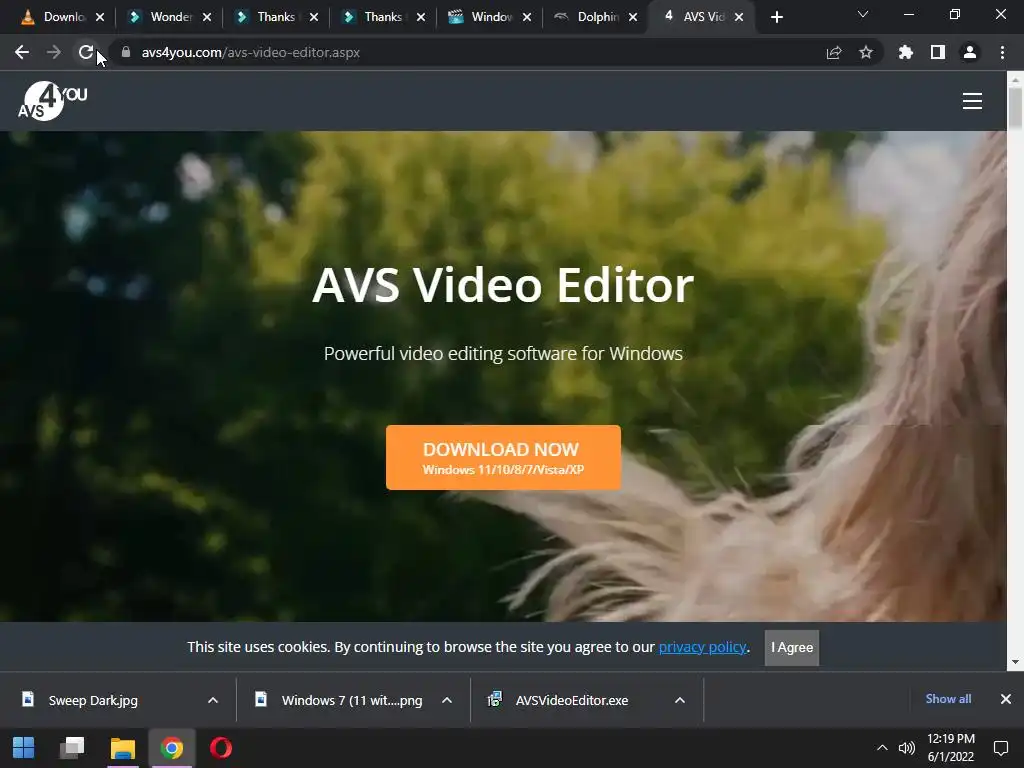The height and width of the screenshot is (768, 1024).
Task: Open the Chrome side panel icon
Action: (x=938, y=52)
